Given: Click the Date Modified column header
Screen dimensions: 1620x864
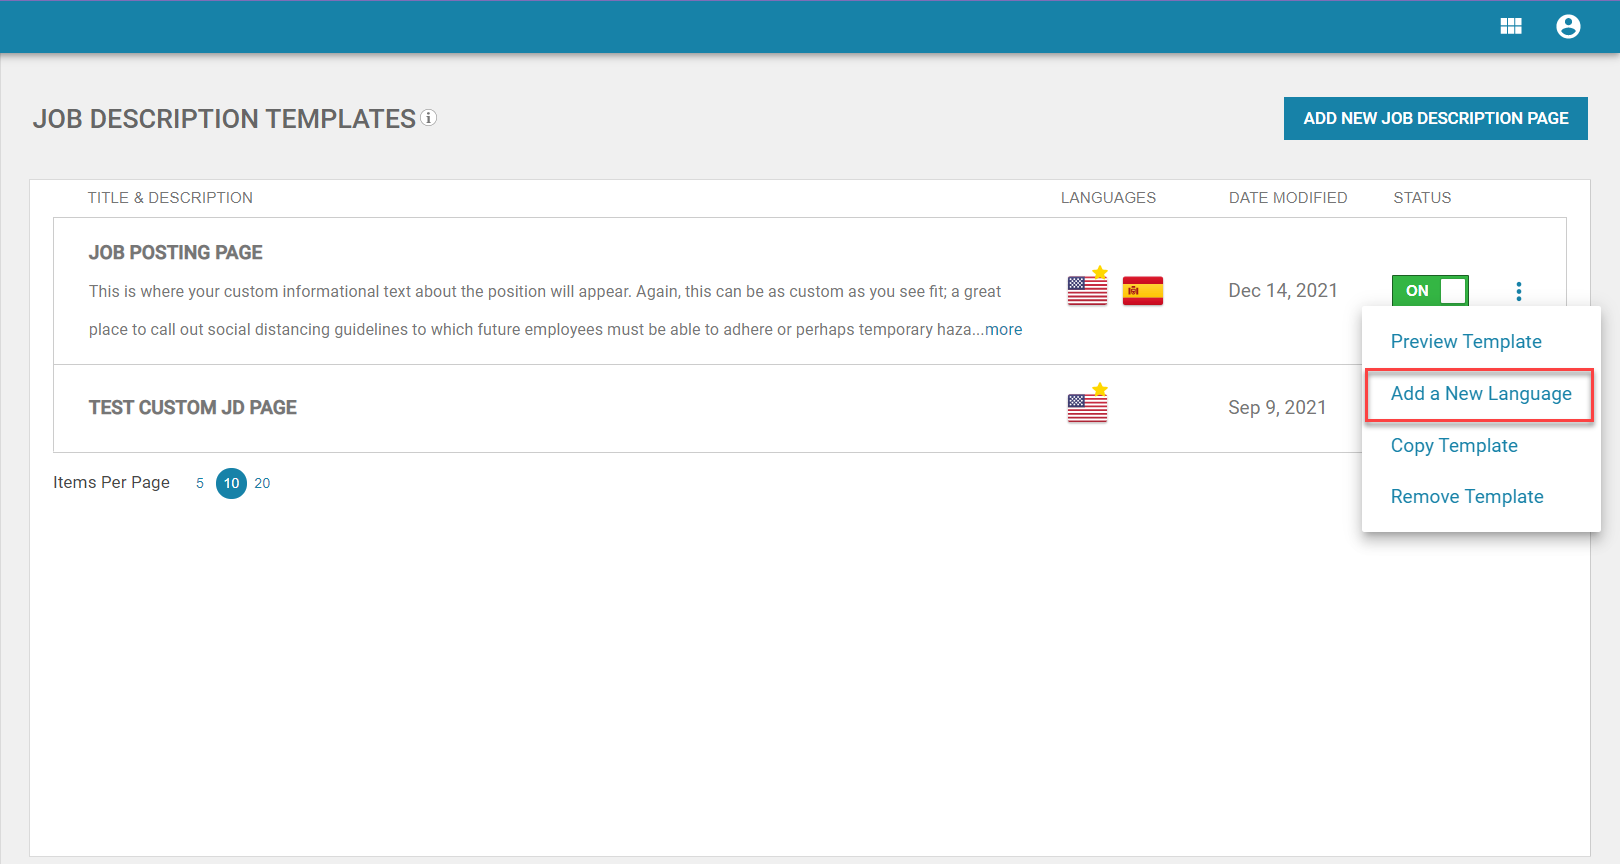Looking at the screenshot, I should coord(1287,198).
